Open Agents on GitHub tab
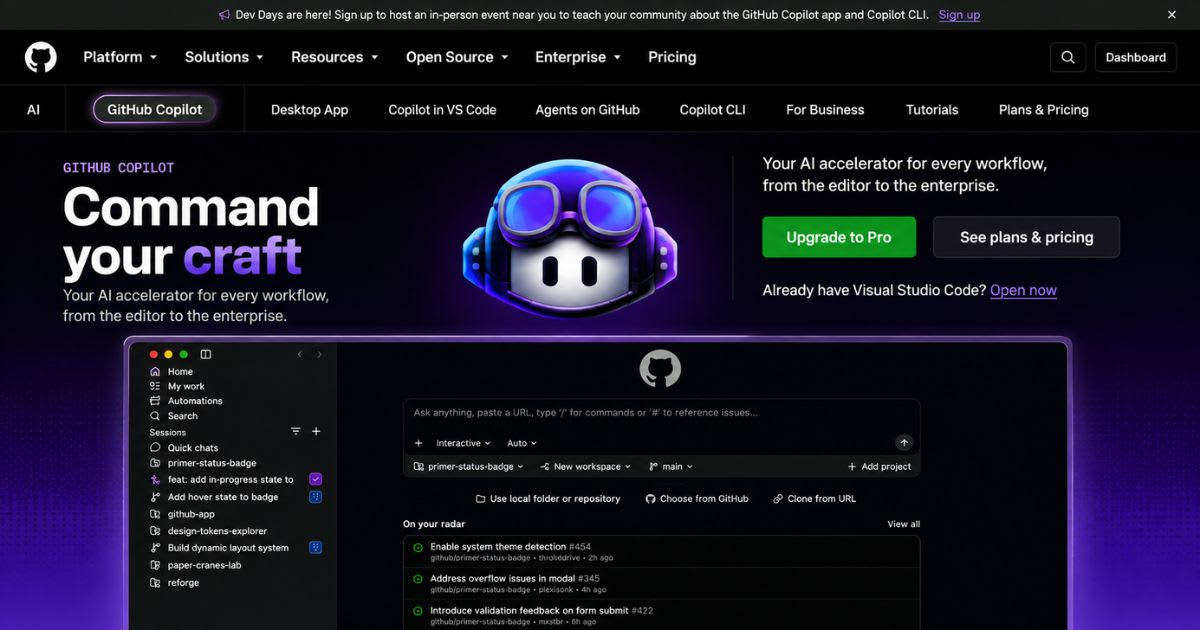This screenshot has width=1200, height=630. 588,110
